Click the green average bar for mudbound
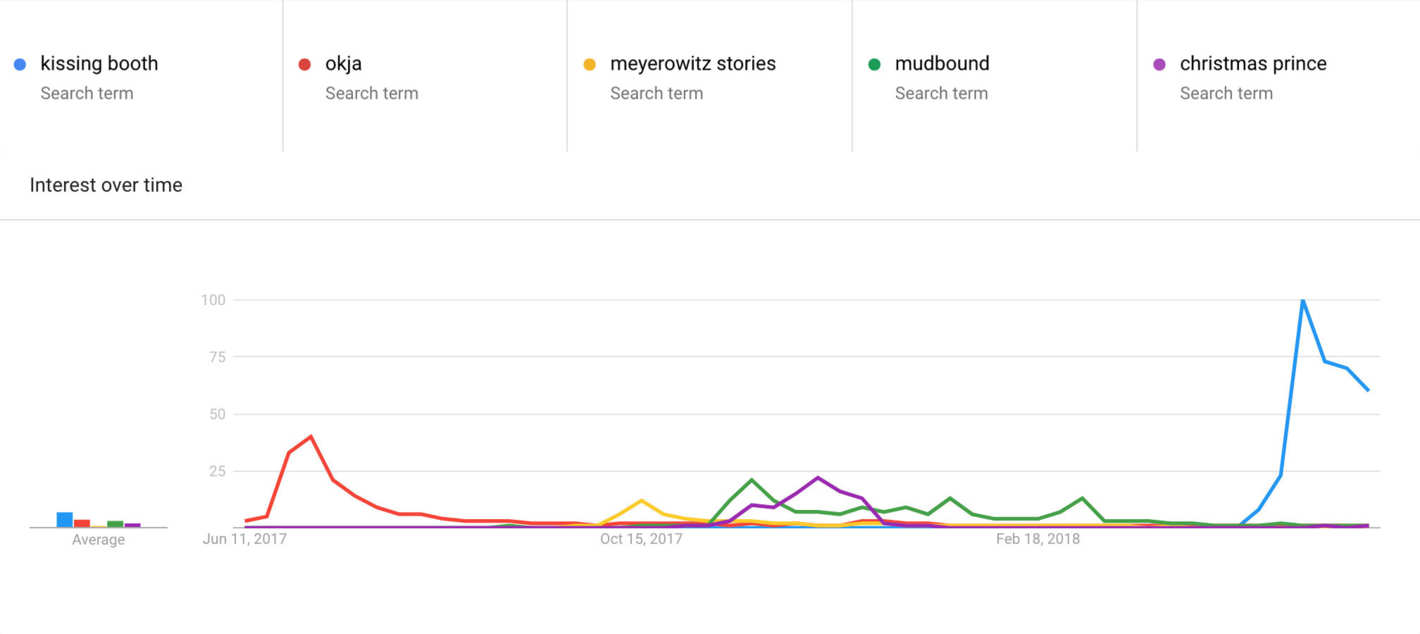1420x634 pixels. (115, 524)
